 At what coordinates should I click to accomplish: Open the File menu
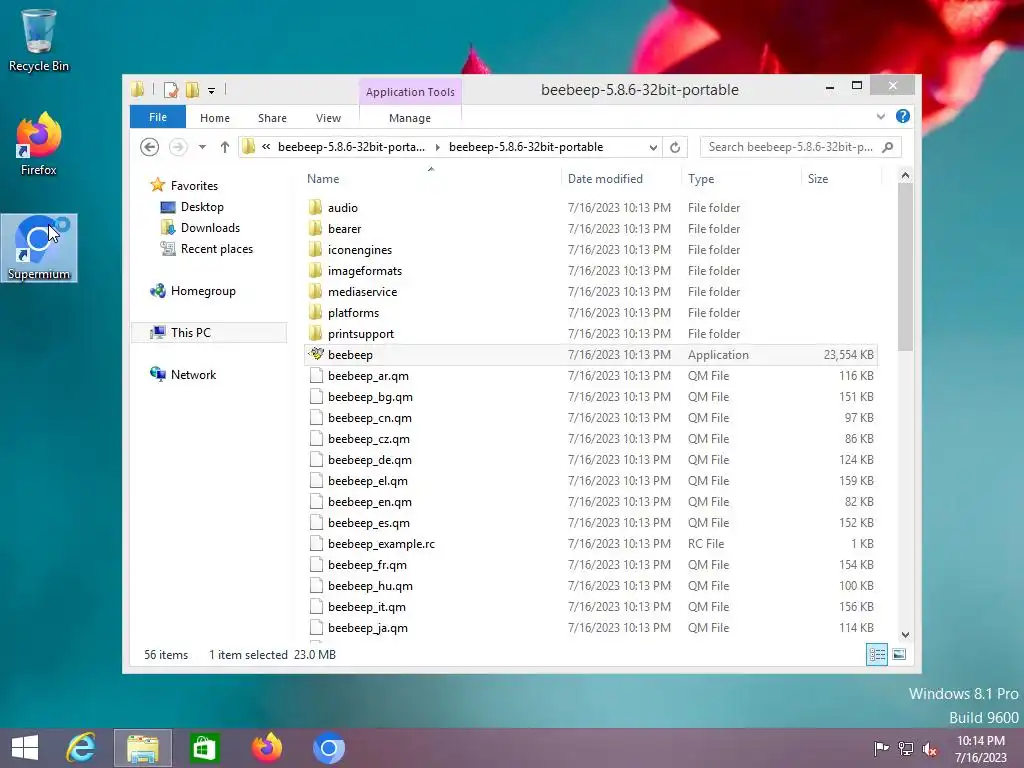[x=157, y=117]
